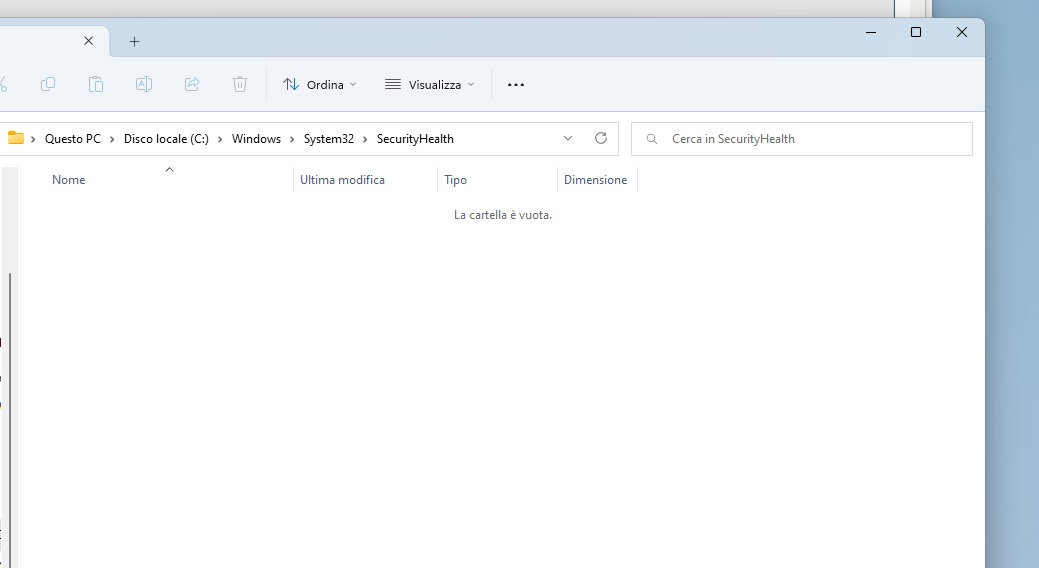1039x568 pixels.
Task: Maximize the Explorer window
Action: pyautogui.click(x=916, y=32)
